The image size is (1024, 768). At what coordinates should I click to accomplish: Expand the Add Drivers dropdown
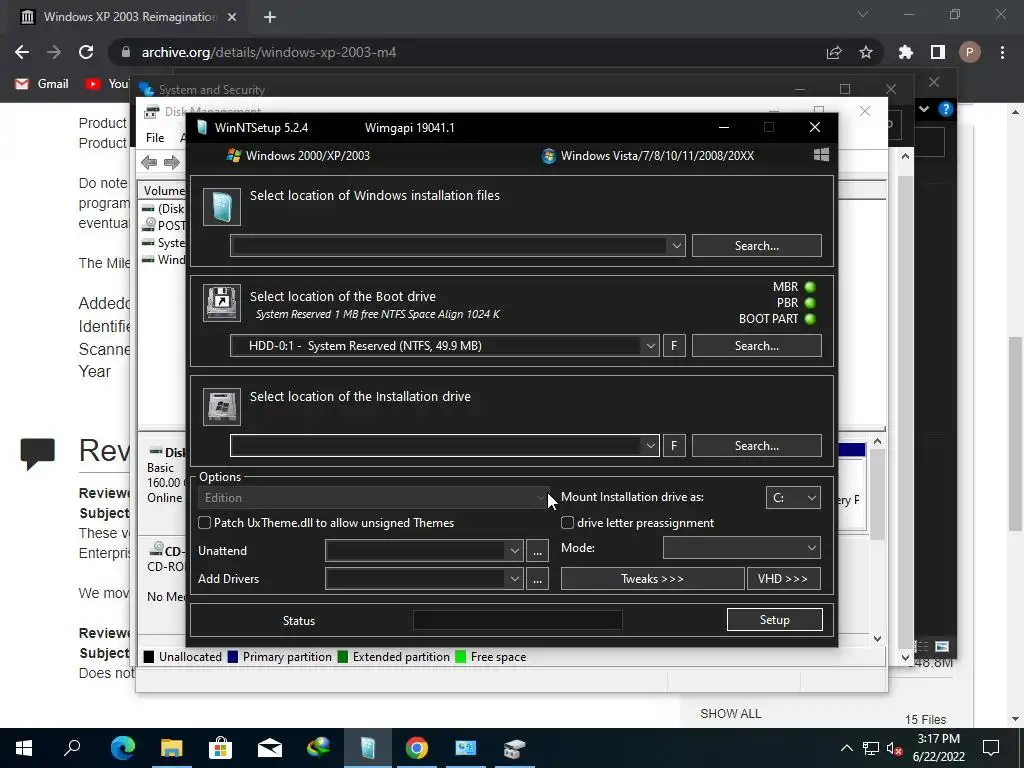point(515,579)
